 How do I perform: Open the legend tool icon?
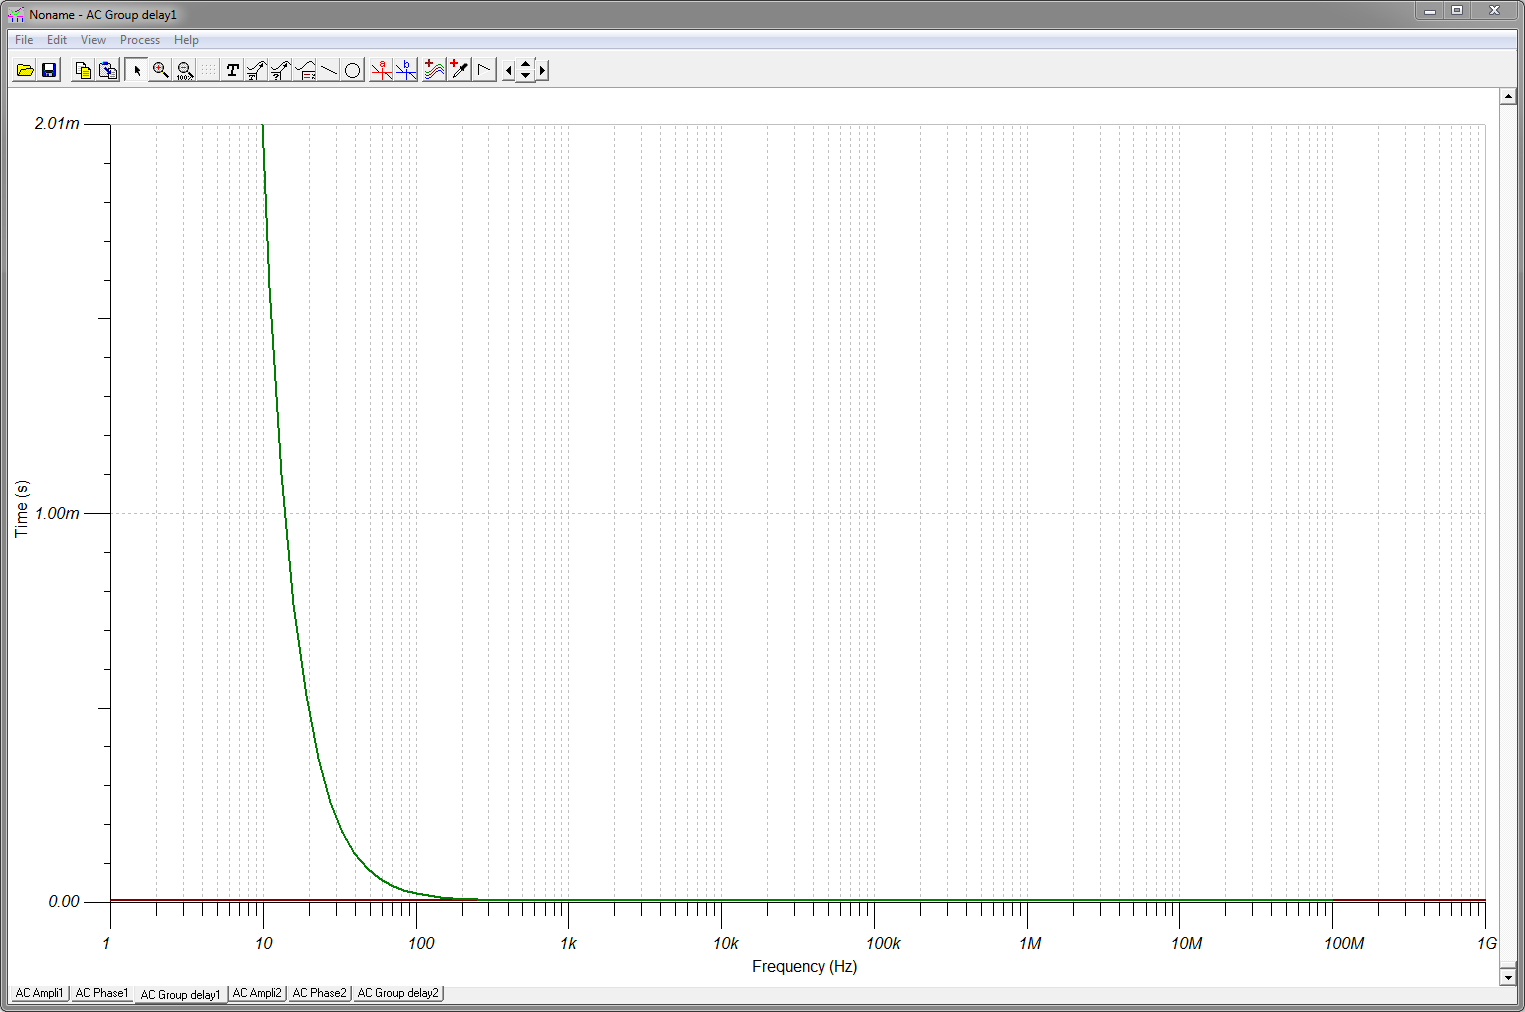pos(305,70)
